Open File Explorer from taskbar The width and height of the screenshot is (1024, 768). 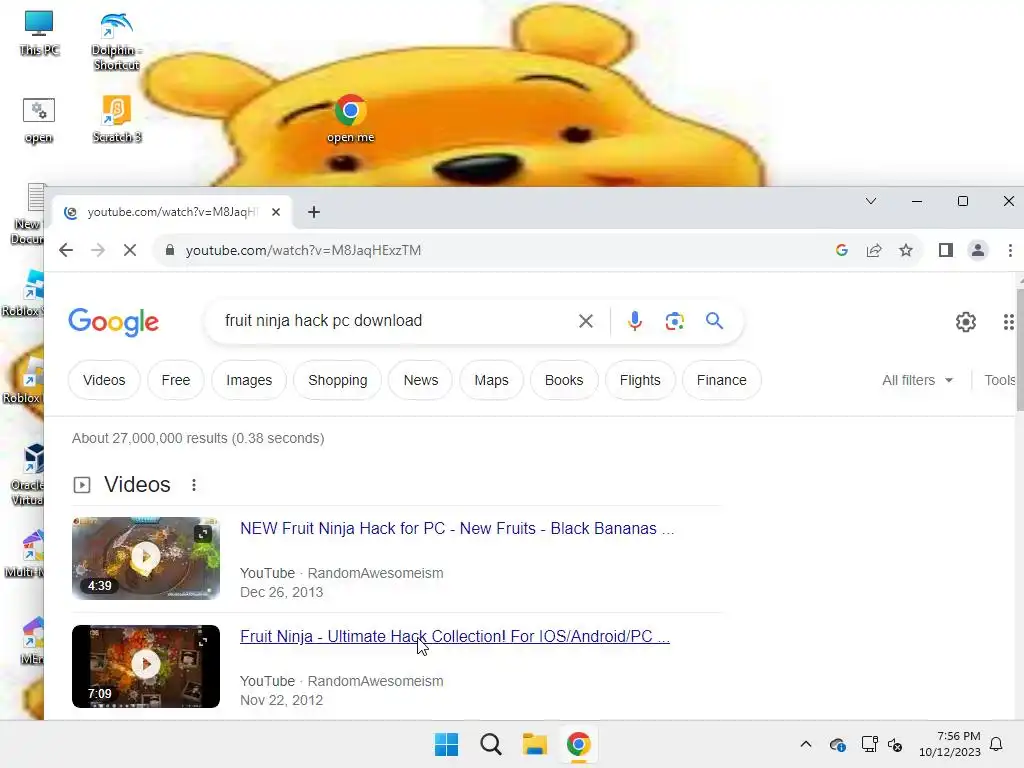[x=534, y=744]
